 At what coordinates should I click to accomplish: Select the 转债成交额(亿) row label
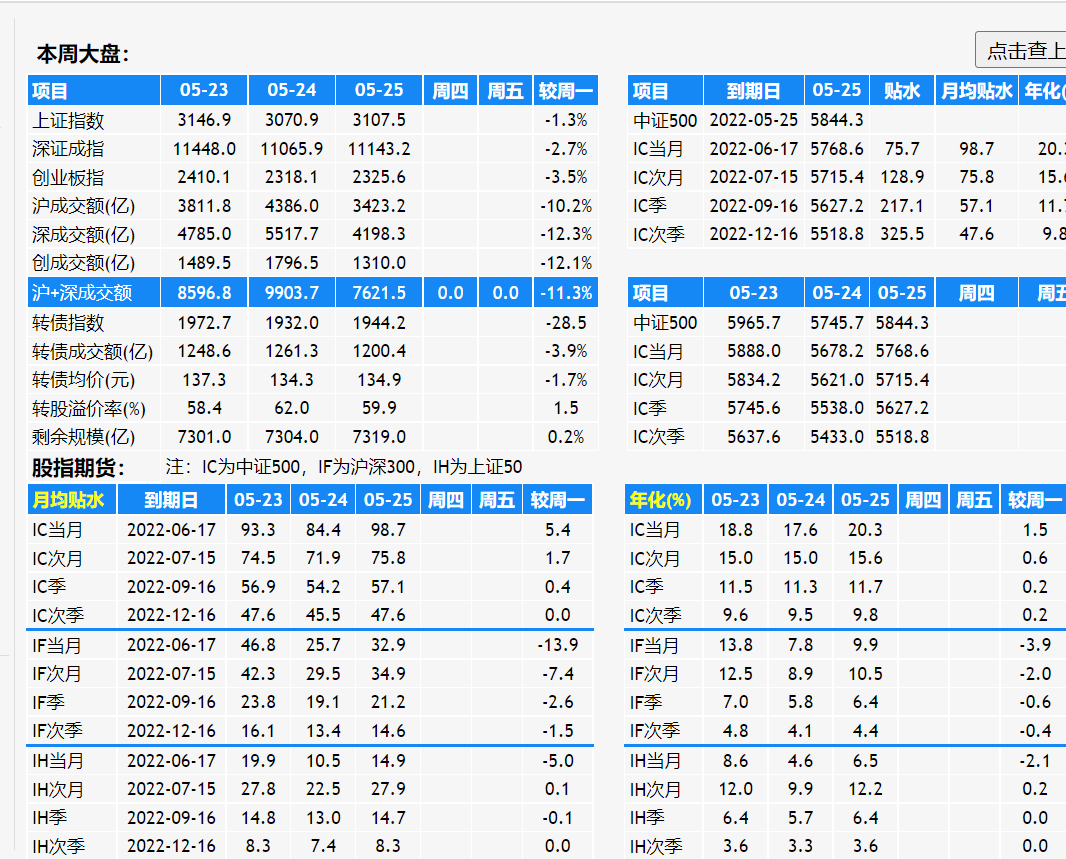92,351
